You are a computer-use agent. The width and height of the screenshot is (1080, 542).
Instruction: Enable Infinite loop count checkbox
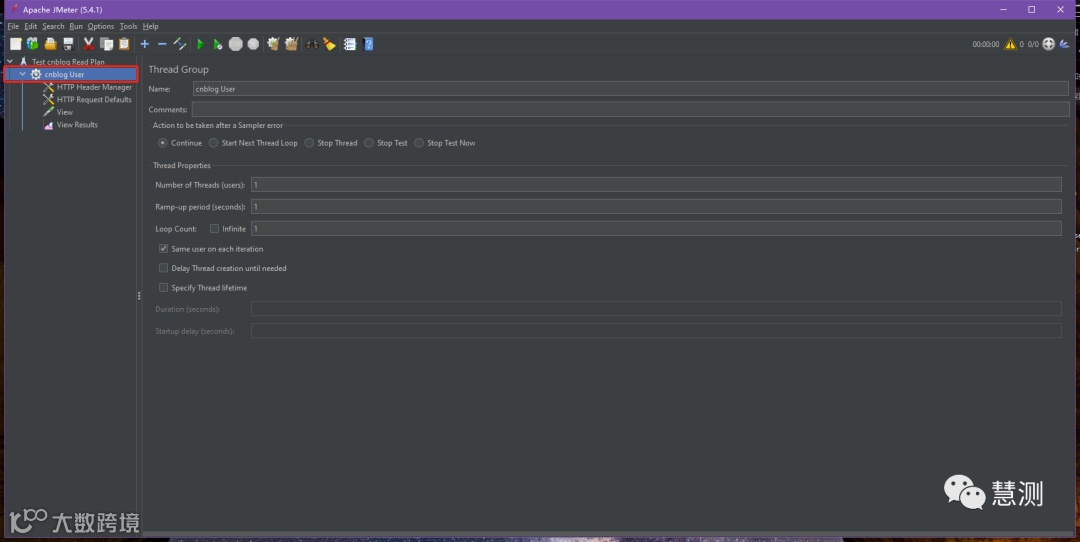click(x=214, y=229)
